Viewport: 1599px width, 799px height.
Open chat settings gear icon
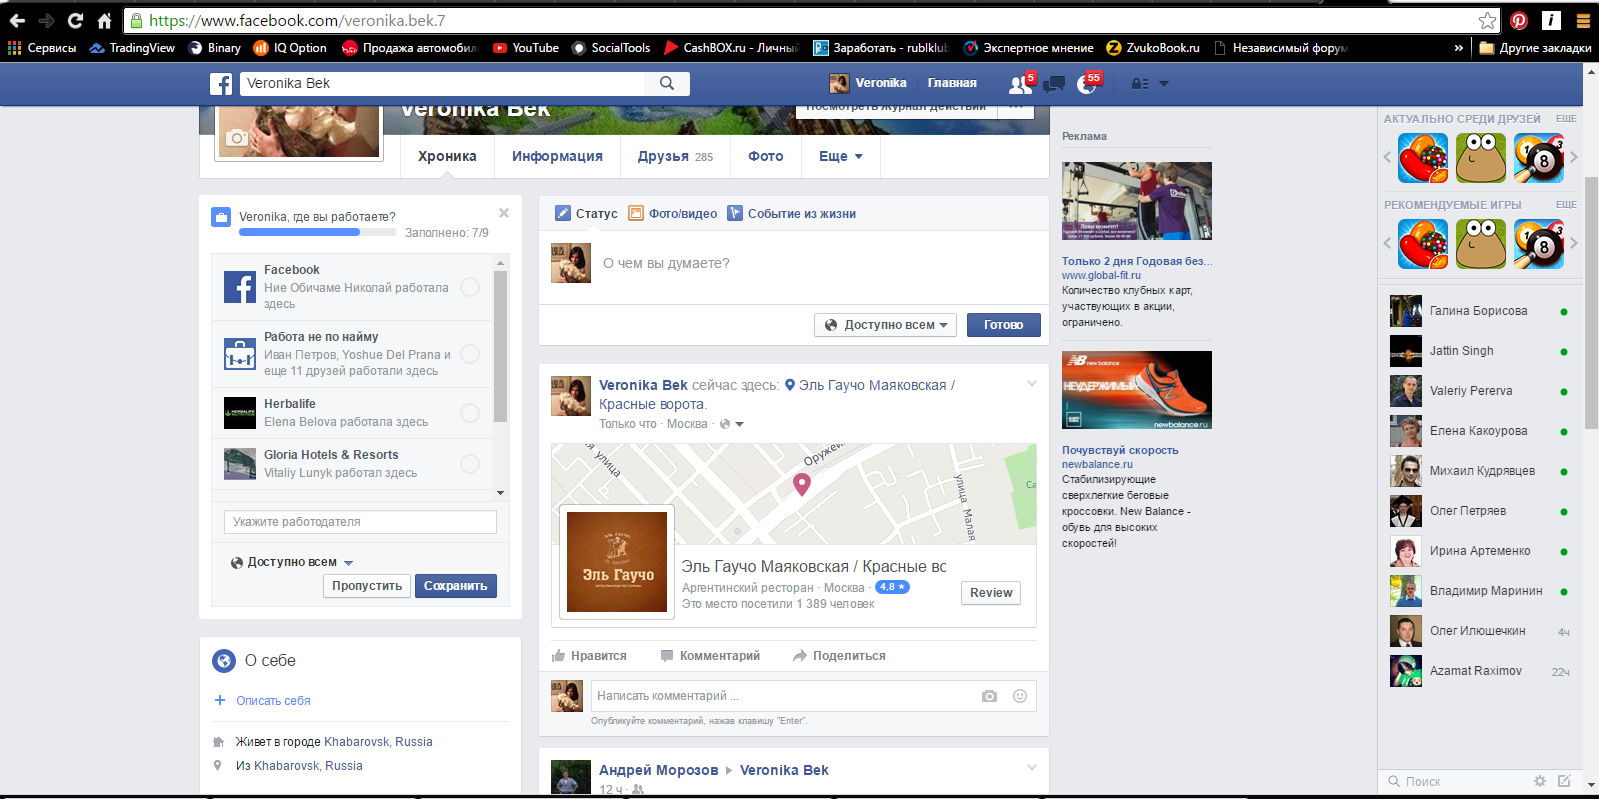[x=1540, y=781]
